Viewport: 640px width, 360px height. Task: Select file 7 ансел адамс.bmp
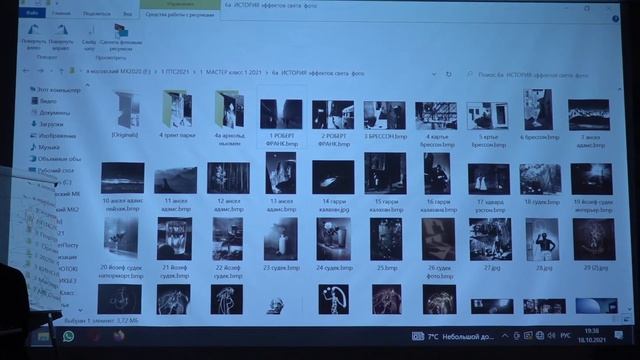(589, 124)
